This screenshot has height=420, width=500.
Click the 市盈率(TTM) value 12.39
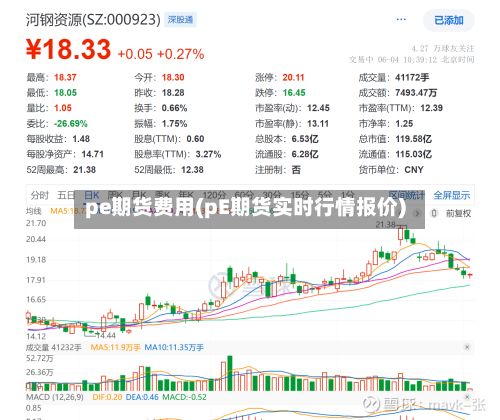click(431, 108)
